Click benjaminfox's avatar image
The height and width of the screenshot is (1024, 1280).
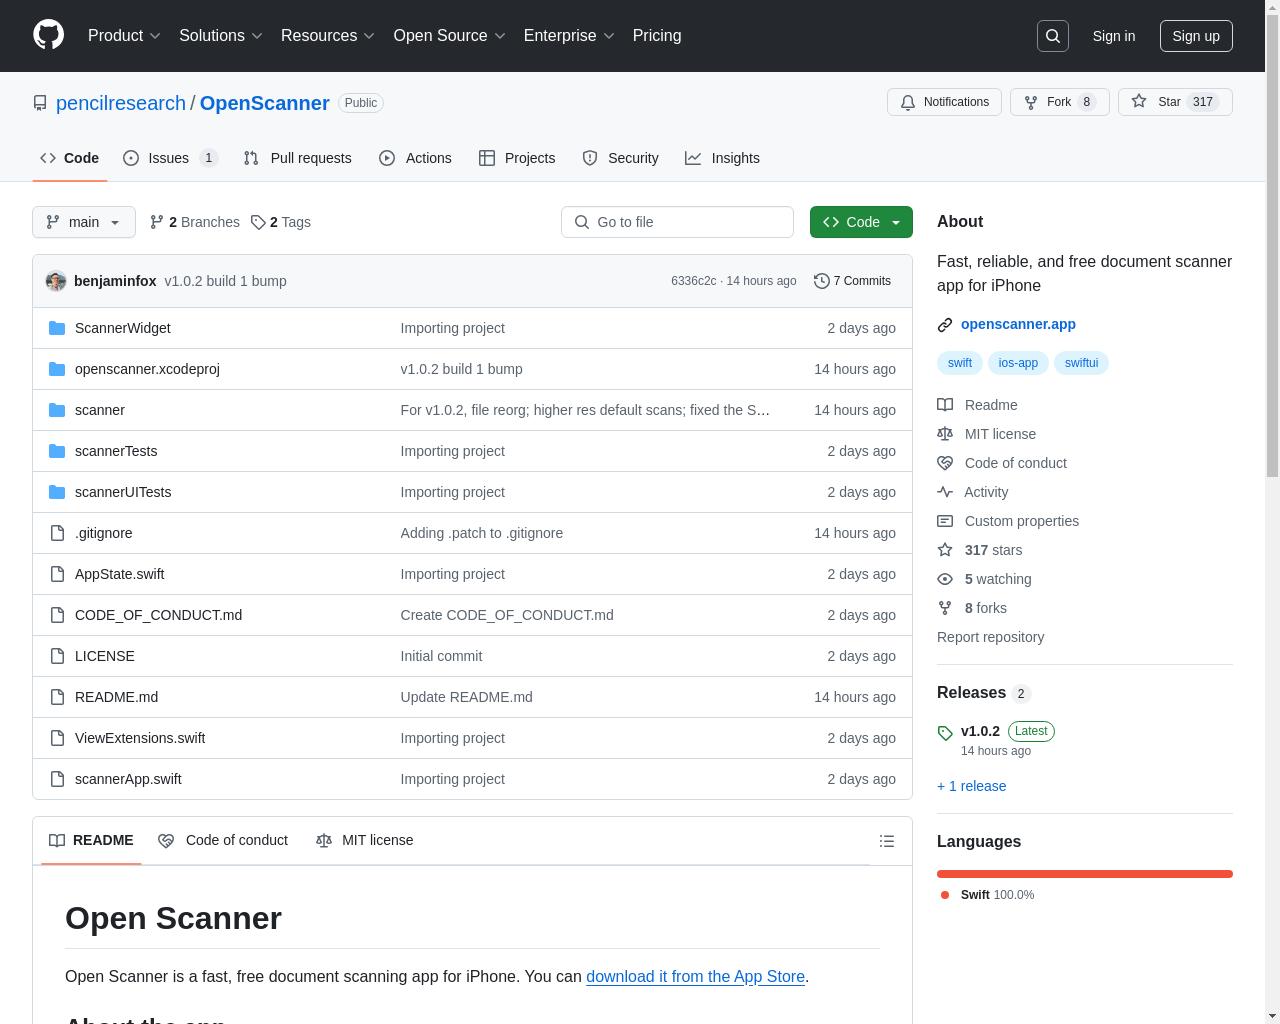(56, 281)
